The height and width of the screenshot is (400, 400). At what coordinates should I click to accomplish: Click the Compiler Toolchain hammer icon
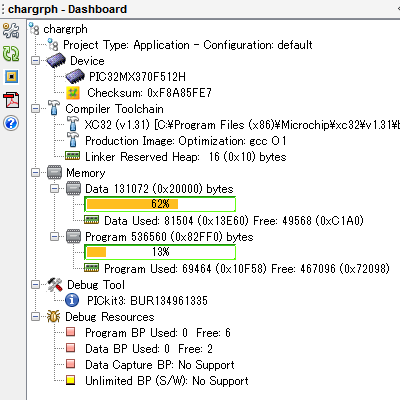click(x=53, y=108)
